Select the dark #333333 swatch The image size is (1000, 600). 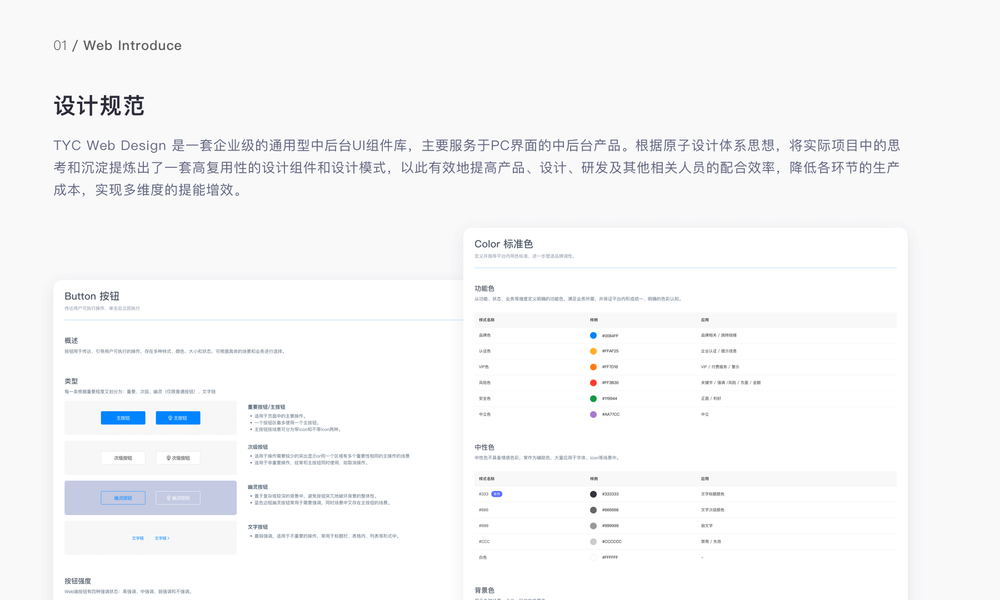click(593, 494)
